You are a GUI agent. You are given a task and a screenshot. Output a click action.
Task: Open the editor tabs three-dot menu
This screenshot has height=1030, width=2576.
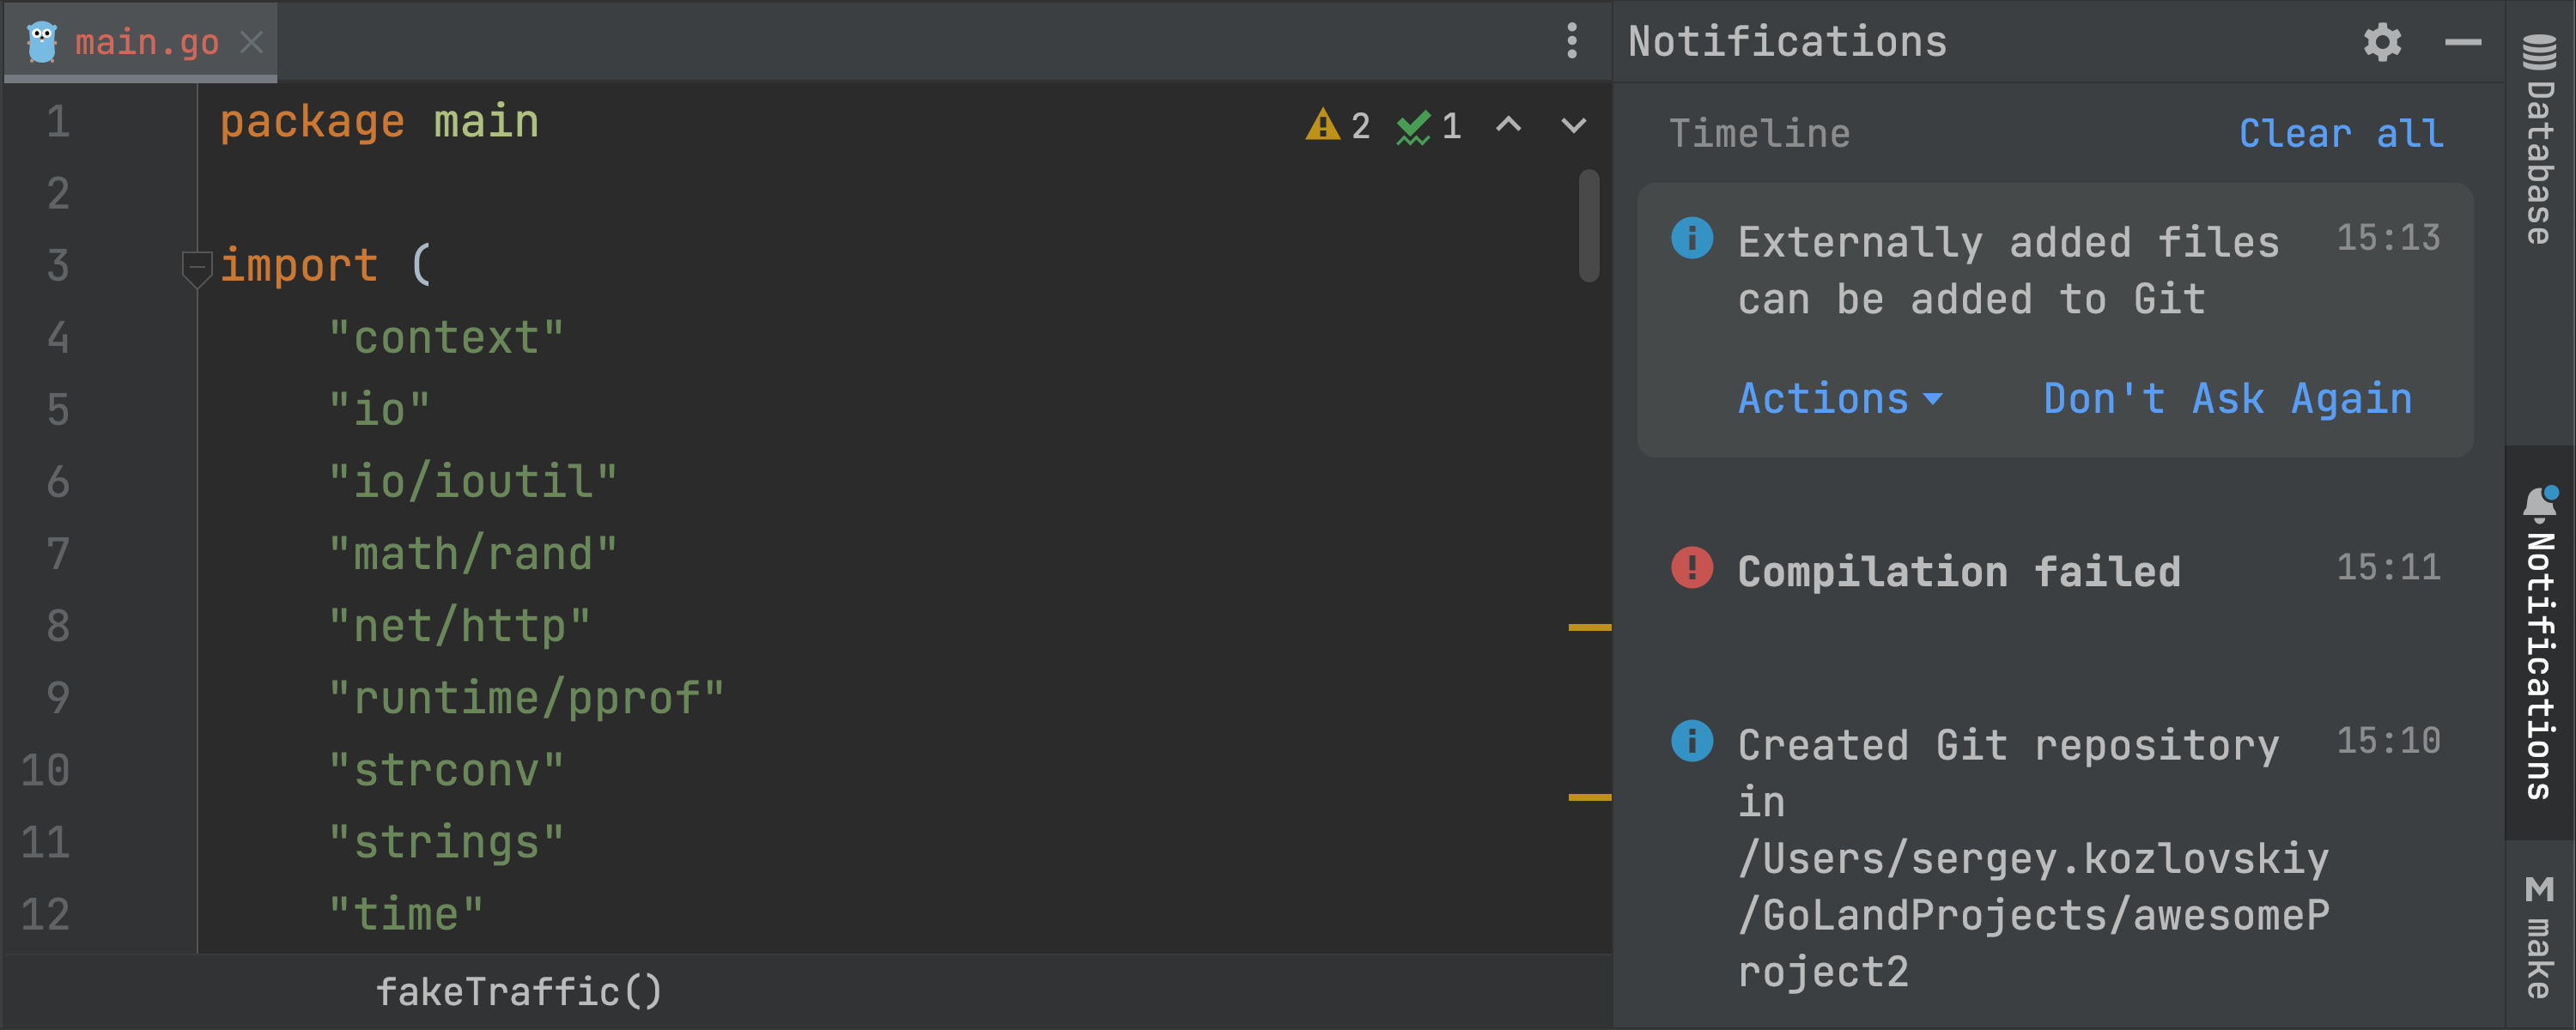pyautogui.click(x=1571, y=41)
